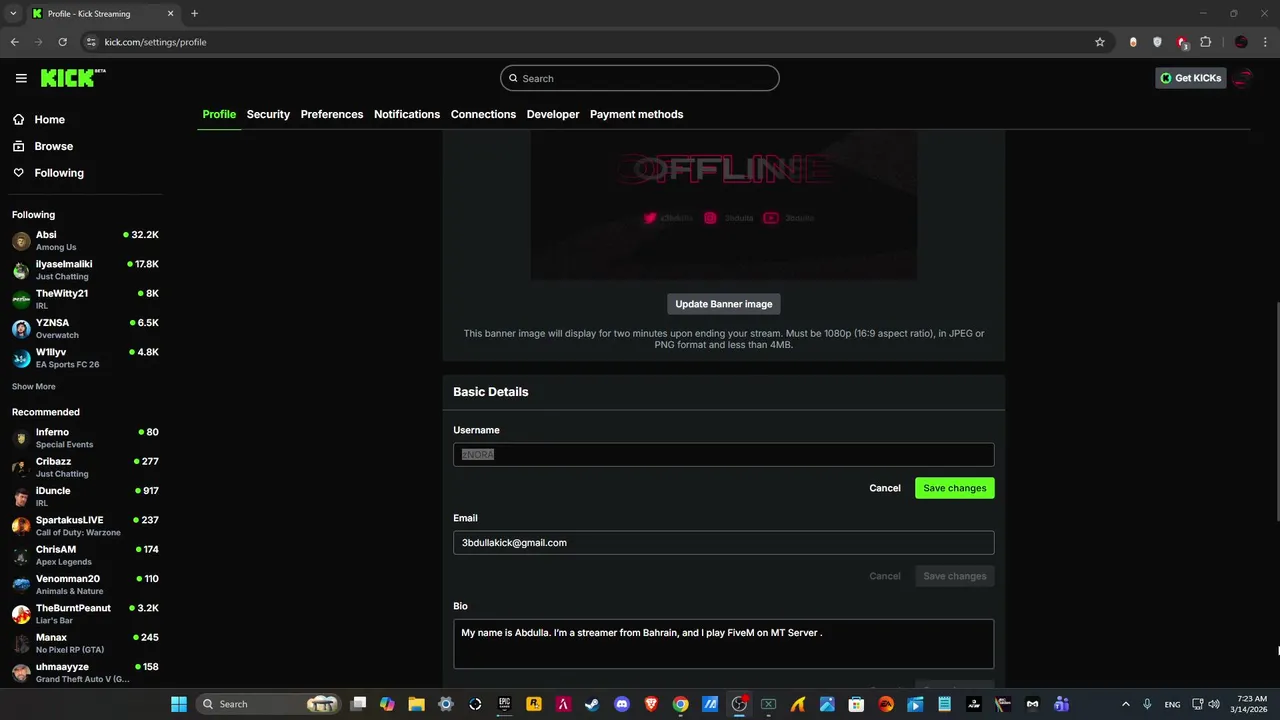The image size is (1280, 720).
Task: Click the browser address bar URL
Action: point(155,42)
